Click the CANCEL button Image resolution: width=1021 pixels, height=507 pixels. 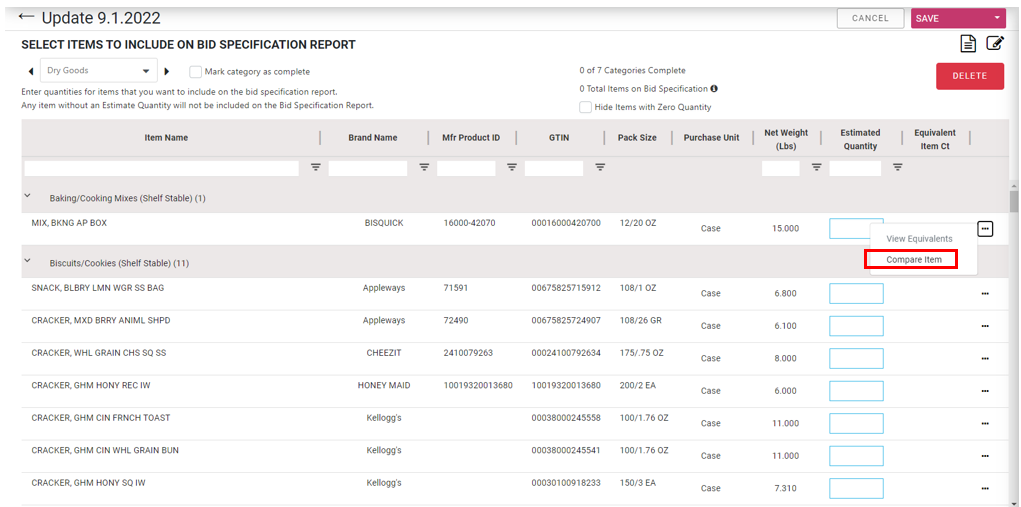coord(870,18)
